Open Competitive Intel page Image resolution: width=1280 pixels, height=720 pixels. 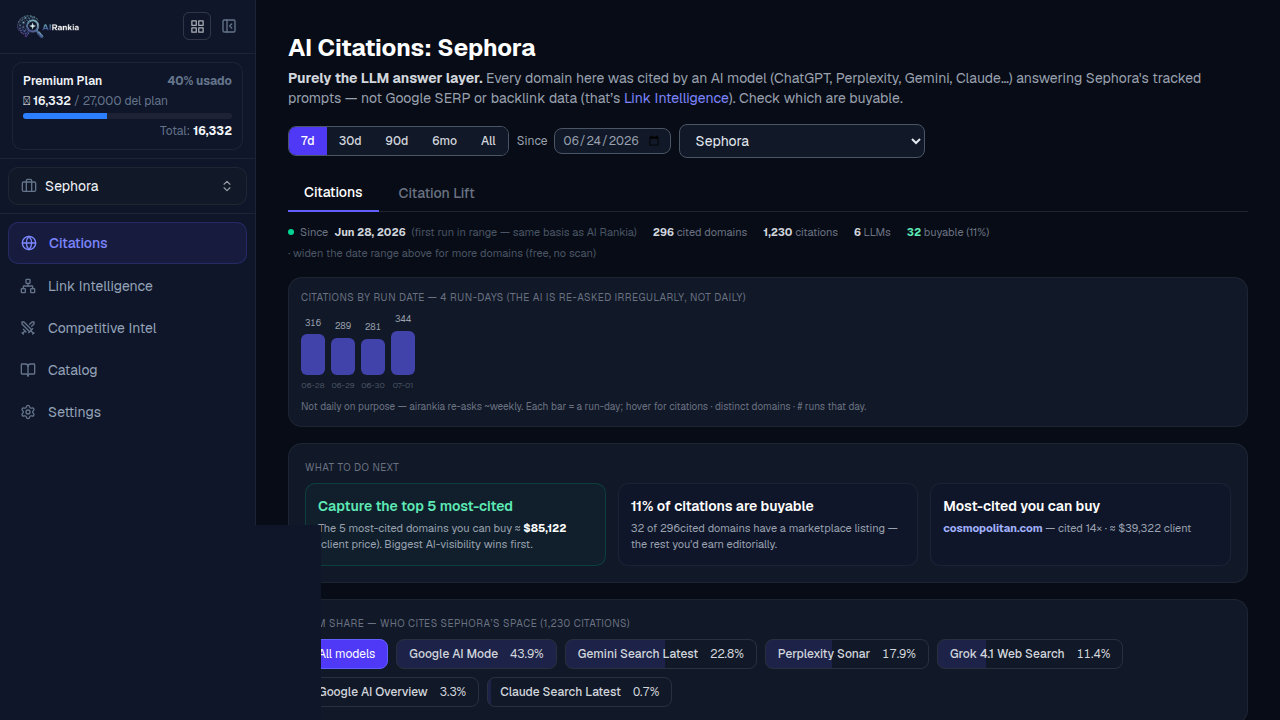click(127, 328)
